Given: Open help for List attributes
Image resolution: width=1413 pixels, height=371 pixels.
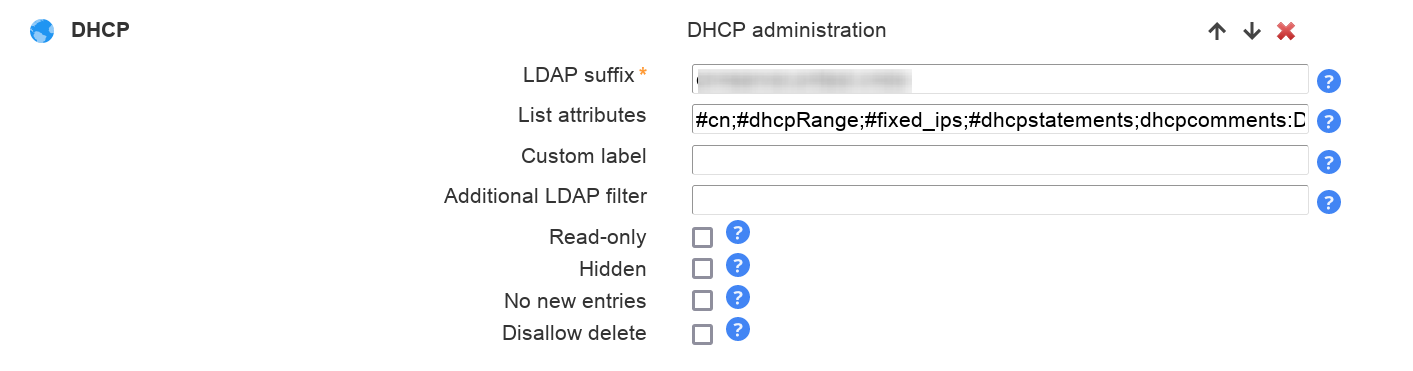Looking at the screenshot, I should click(1329, 122).
